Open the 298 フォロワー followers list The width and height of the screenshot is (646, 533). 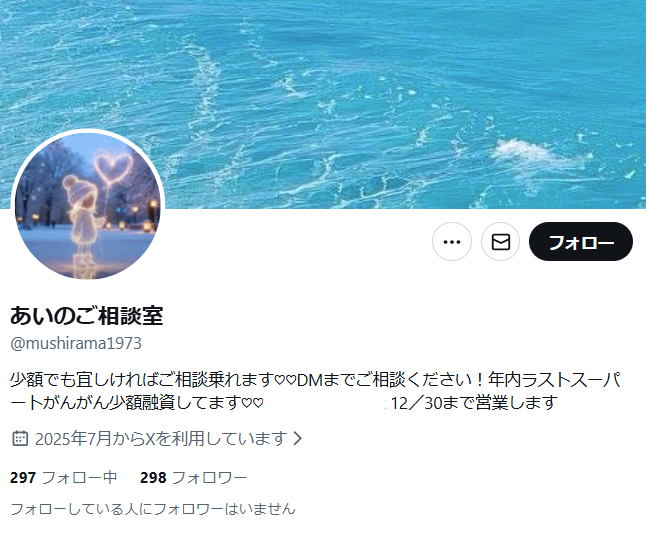pyautogui.click(x=194, y=477)
